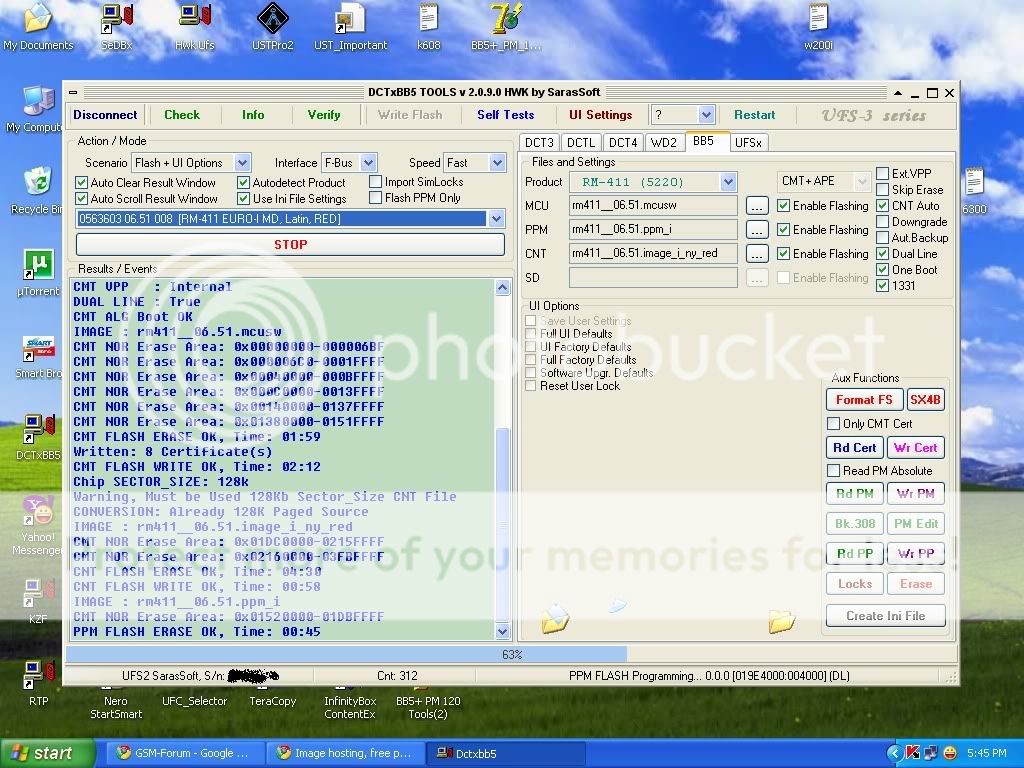Open the Smart Bro desktop shortcut
Image resolution: width=1024 pixels, height=768 pixels.
[x=38, y=357]
